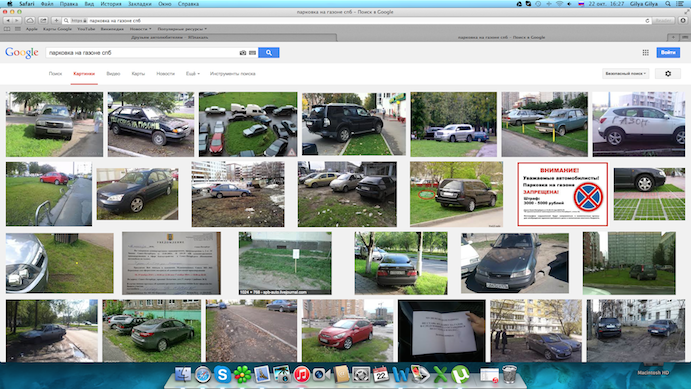Click volume icon in menu bar
The width and height of the screenshot is (691, 389).
point(570,4)
